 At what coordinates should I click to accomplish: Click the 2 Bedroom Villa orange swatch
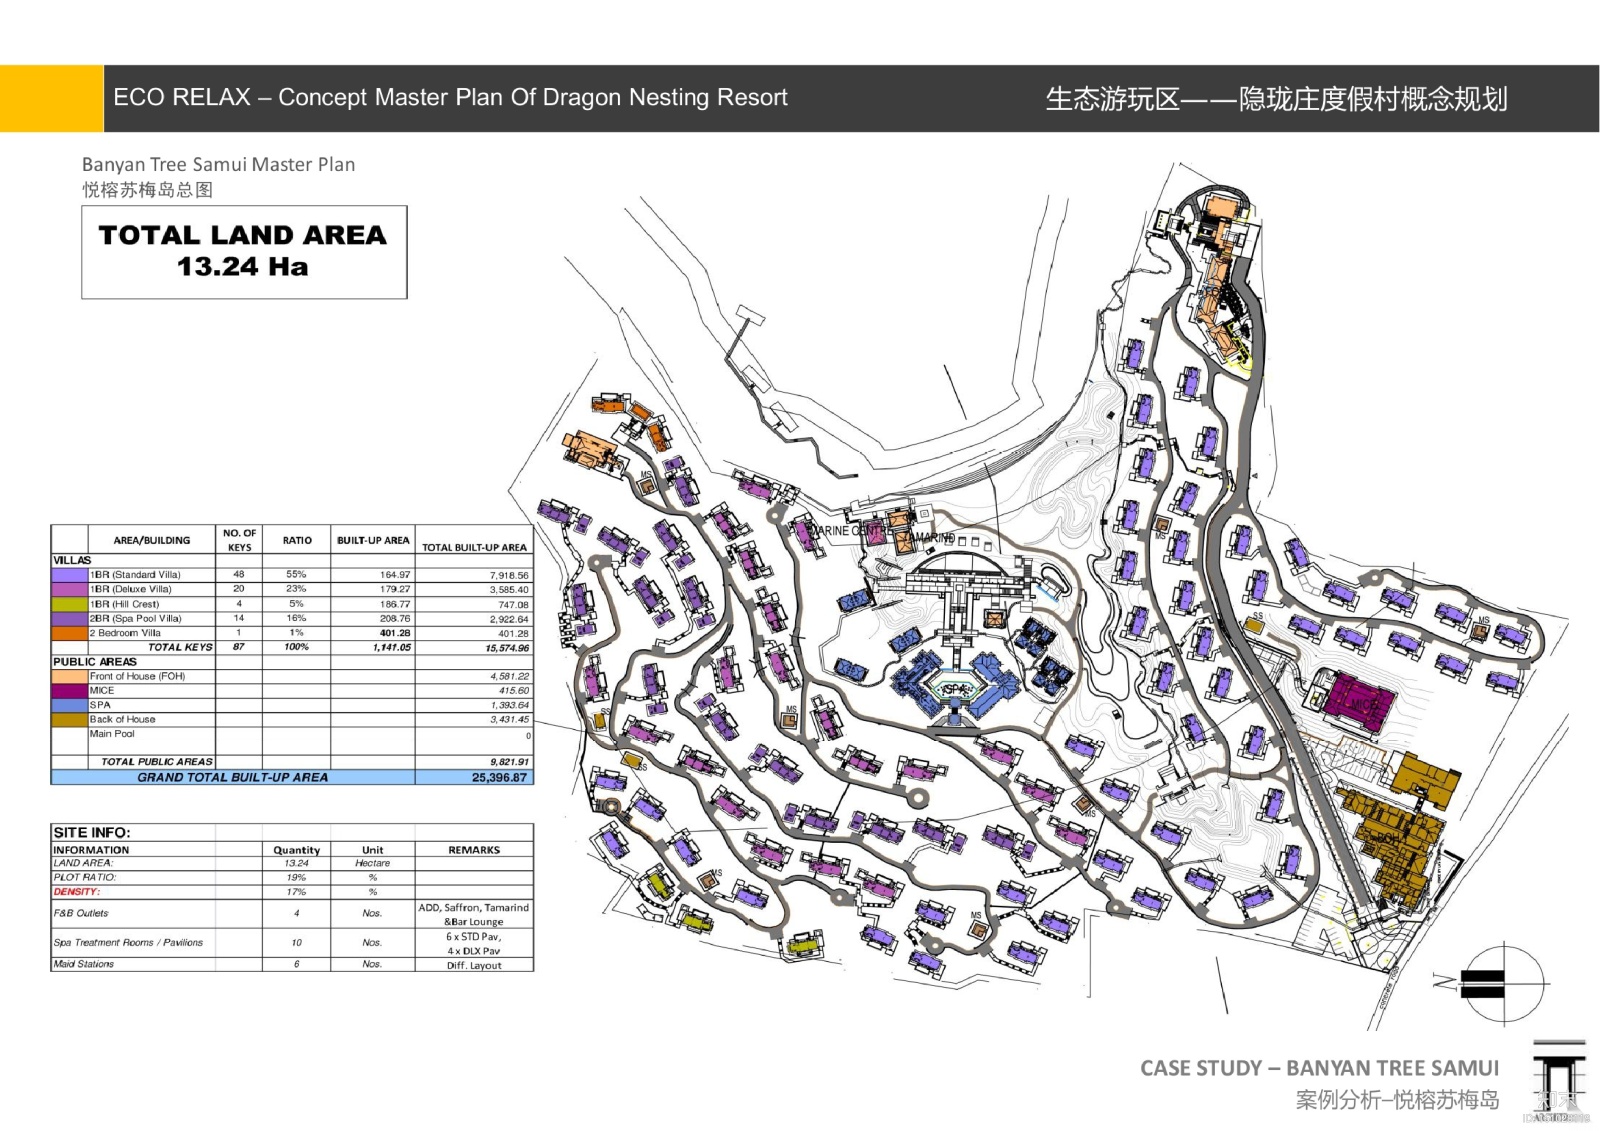pos(70,633)
